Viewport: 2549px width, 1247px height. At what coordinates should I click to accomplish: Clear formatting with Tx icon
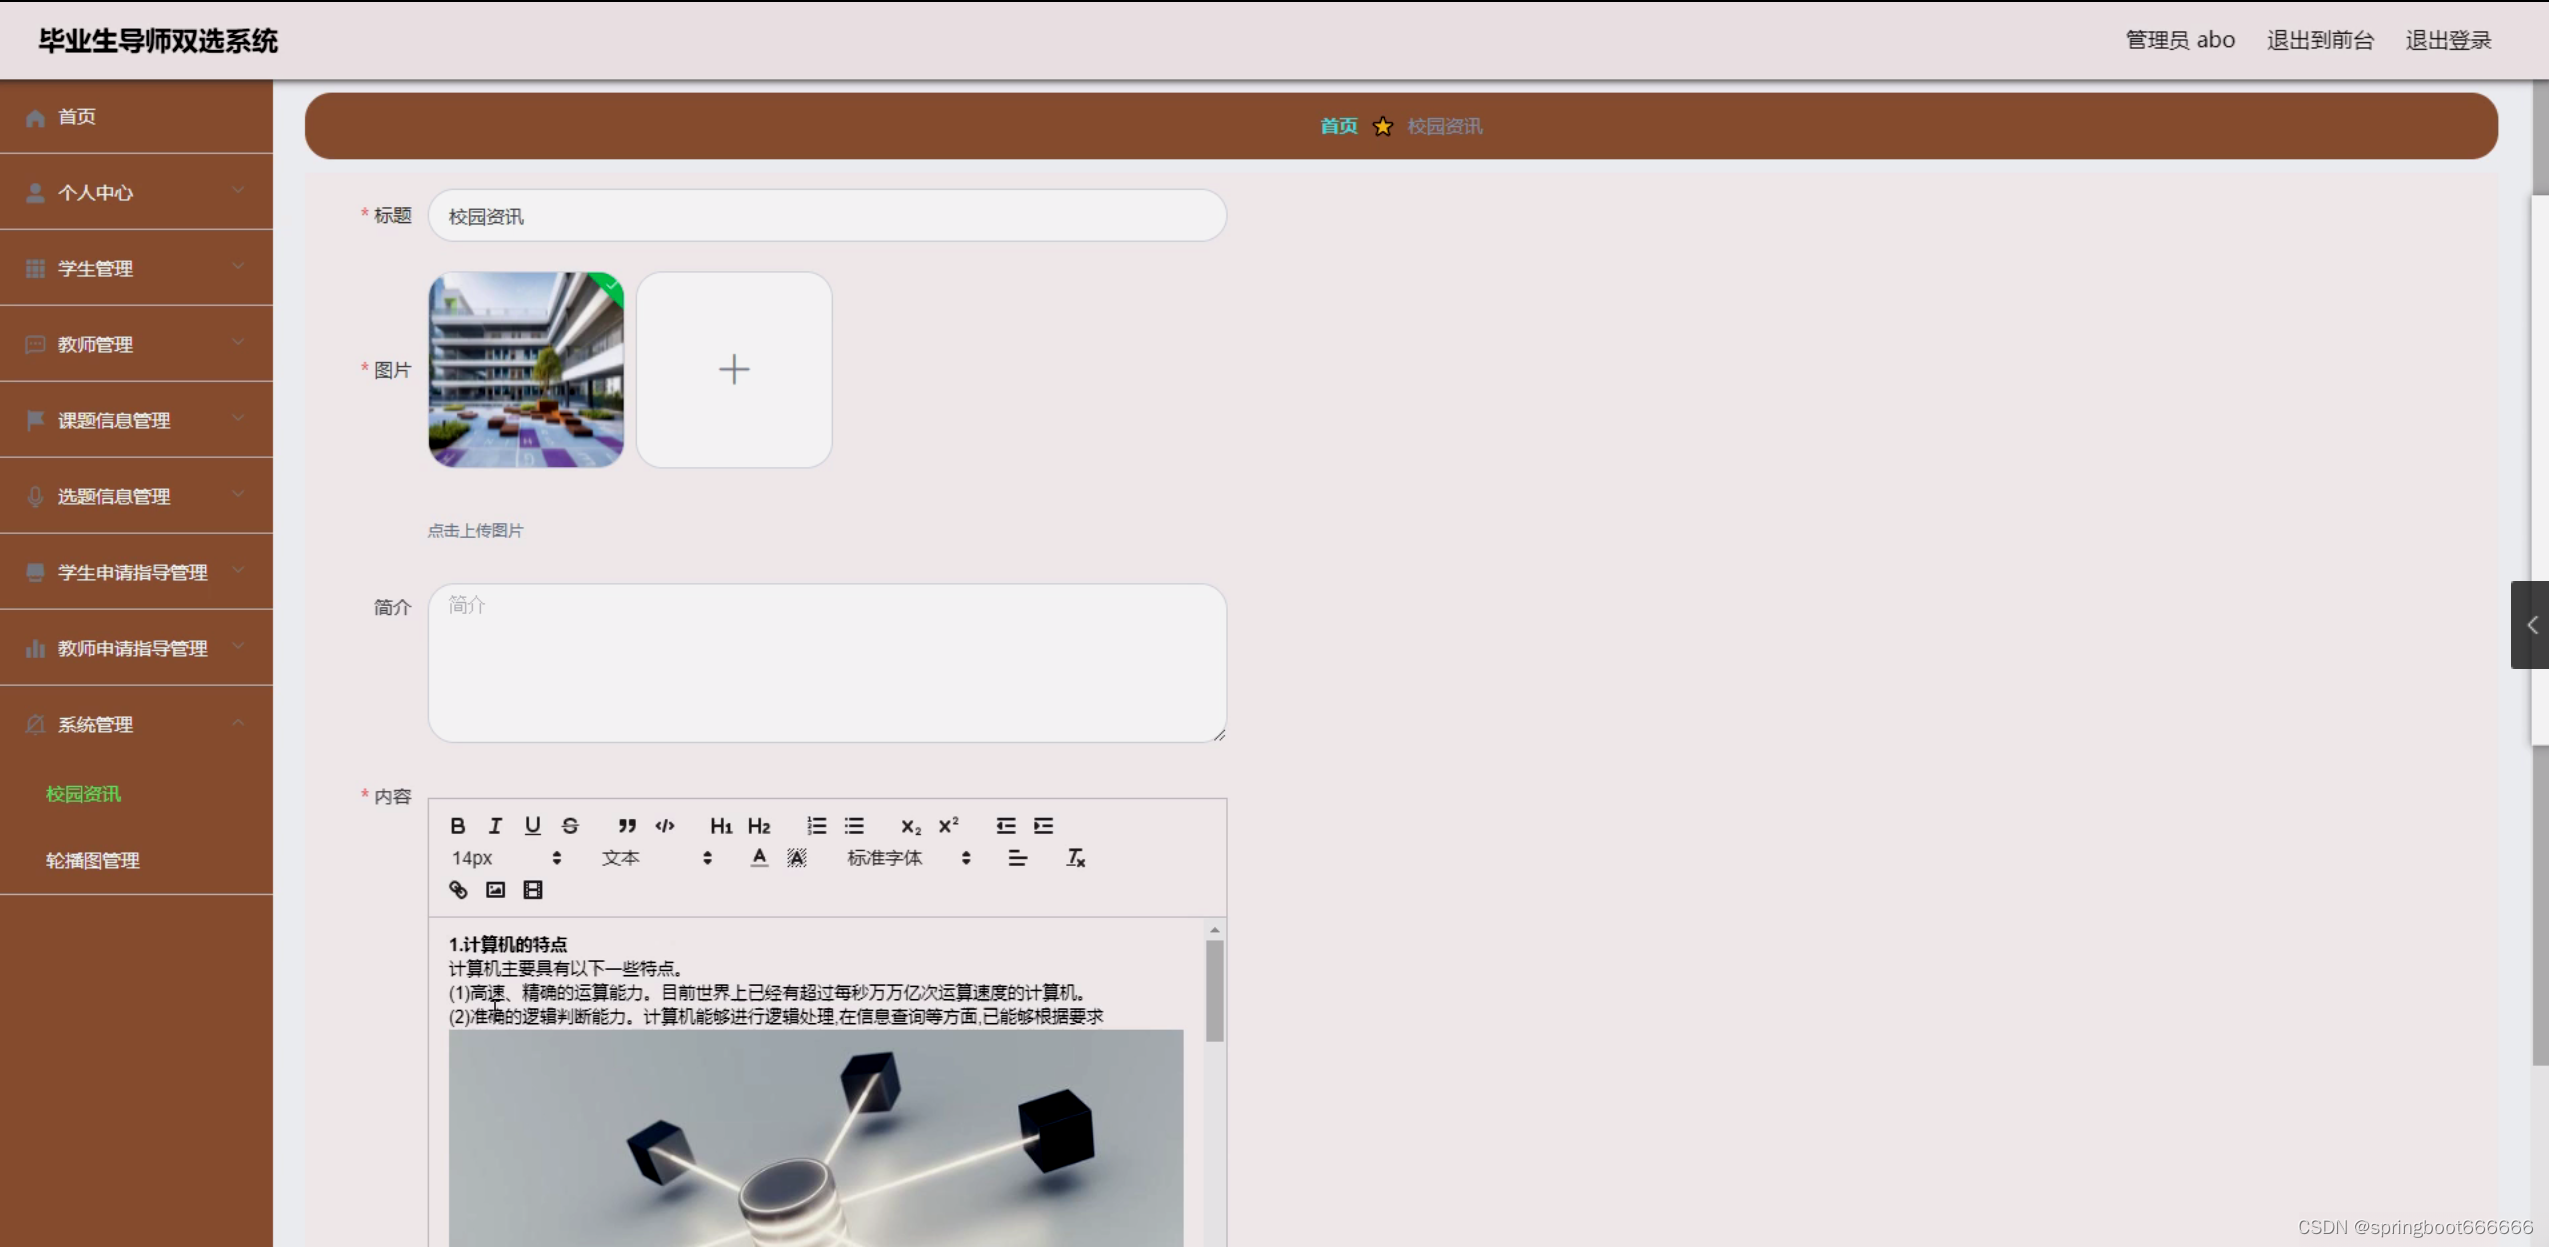click(x=1075, y=858)
